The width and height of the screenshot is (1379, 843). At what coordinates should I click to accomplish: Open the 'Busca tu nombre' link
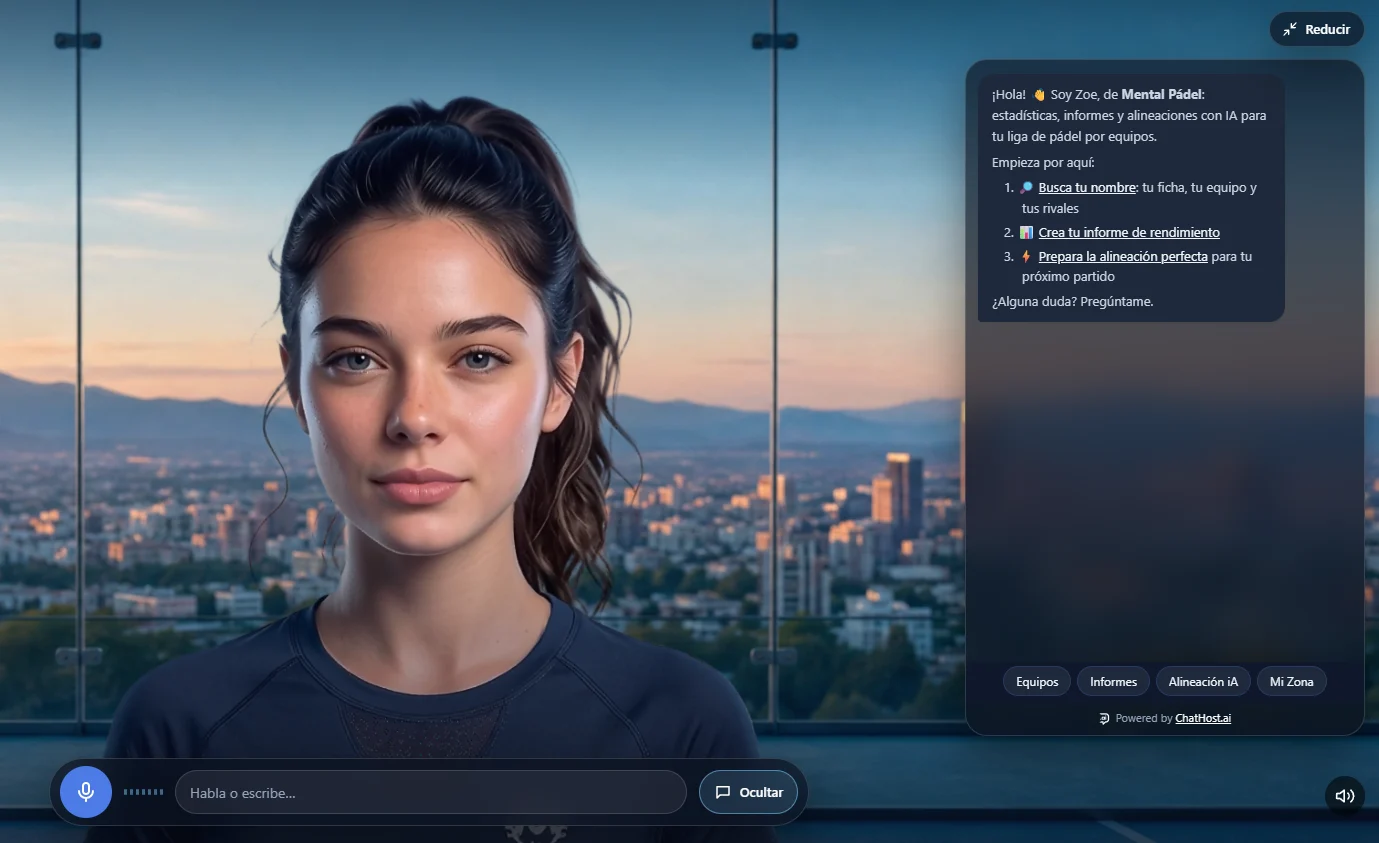[1087, 187]
